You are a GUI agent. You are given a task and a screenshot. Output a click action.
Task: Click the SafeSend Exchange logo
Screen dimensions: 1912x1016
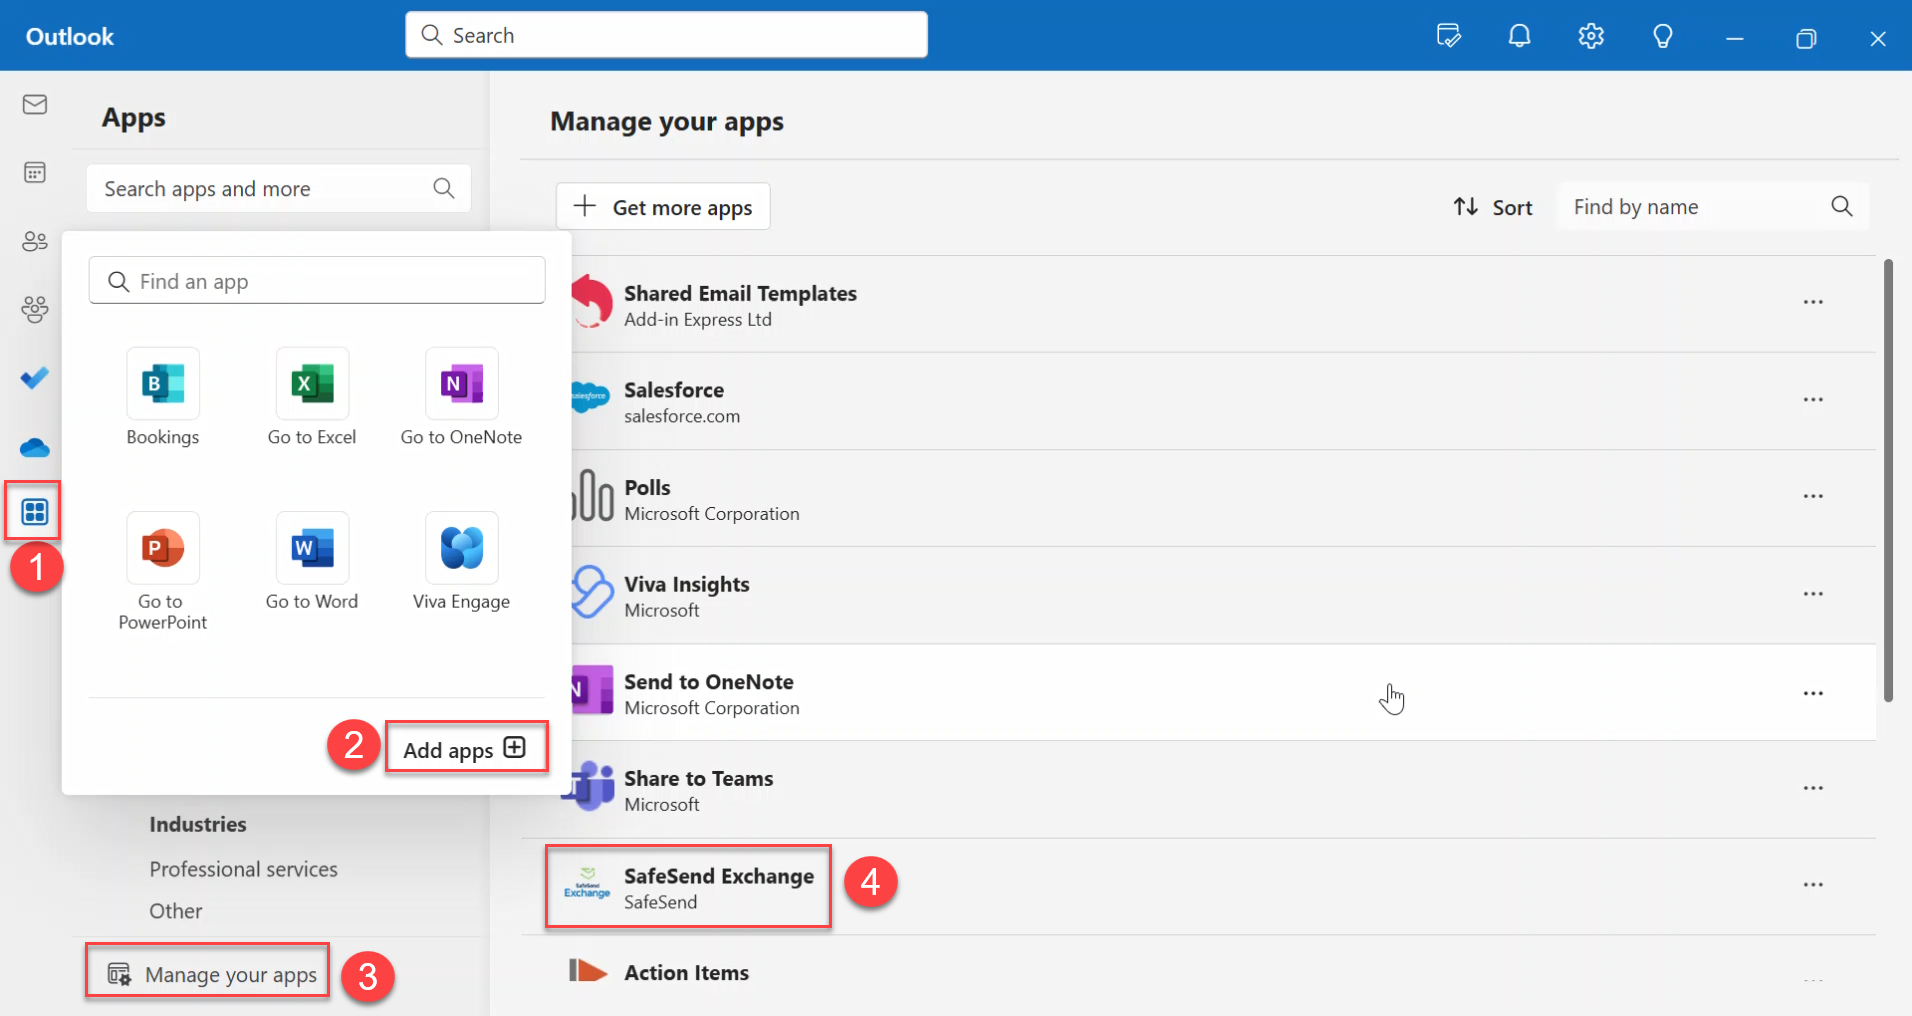[x=587, y=885]
